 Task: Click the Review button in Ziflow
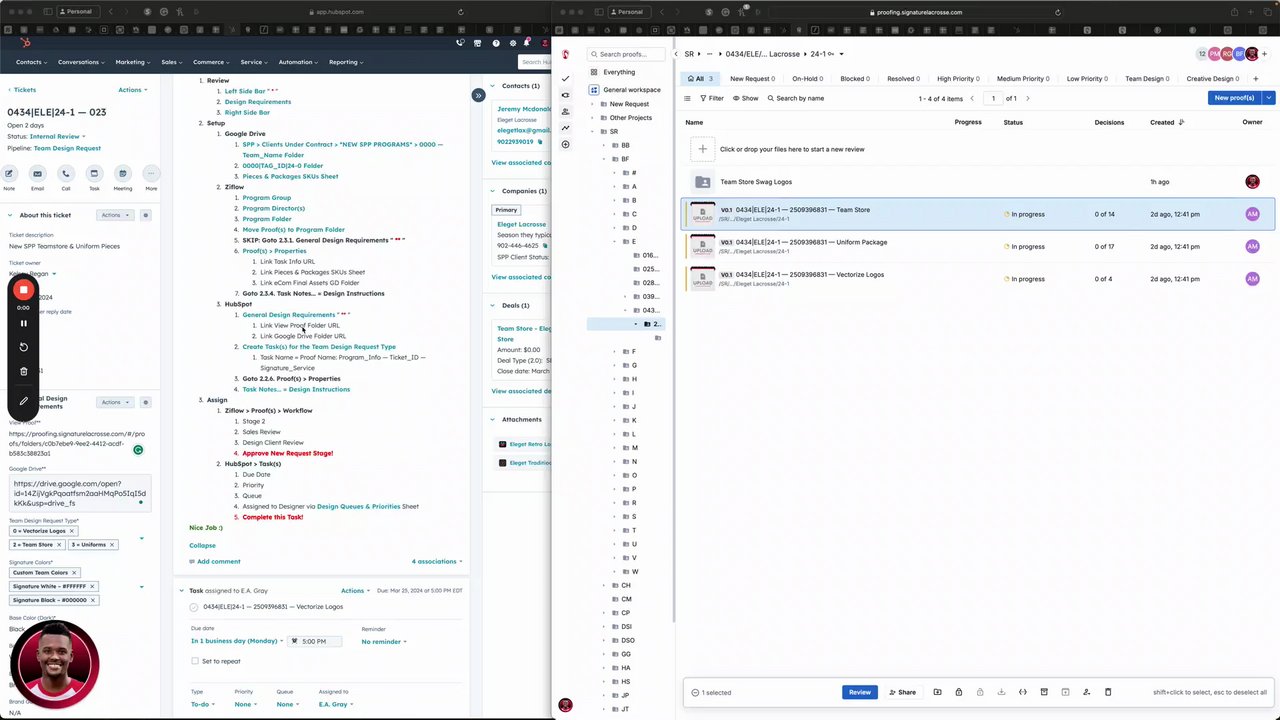coord(860,692)
